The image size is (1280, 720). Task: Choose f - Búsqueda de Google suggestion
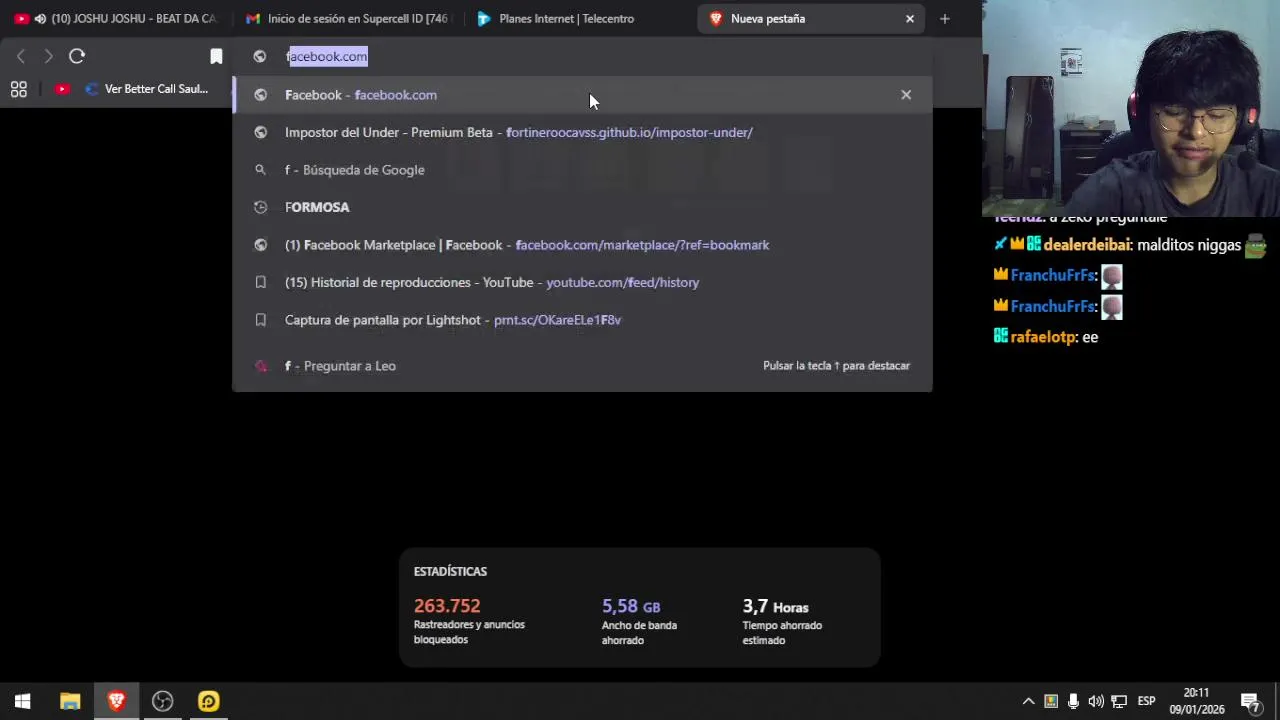coord(582,170)
